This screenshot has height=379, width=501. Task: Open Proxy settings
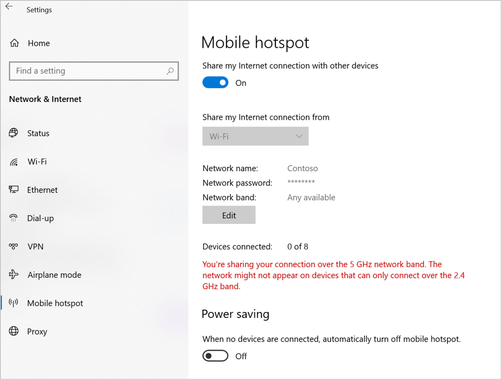click(x=37, y=332)
